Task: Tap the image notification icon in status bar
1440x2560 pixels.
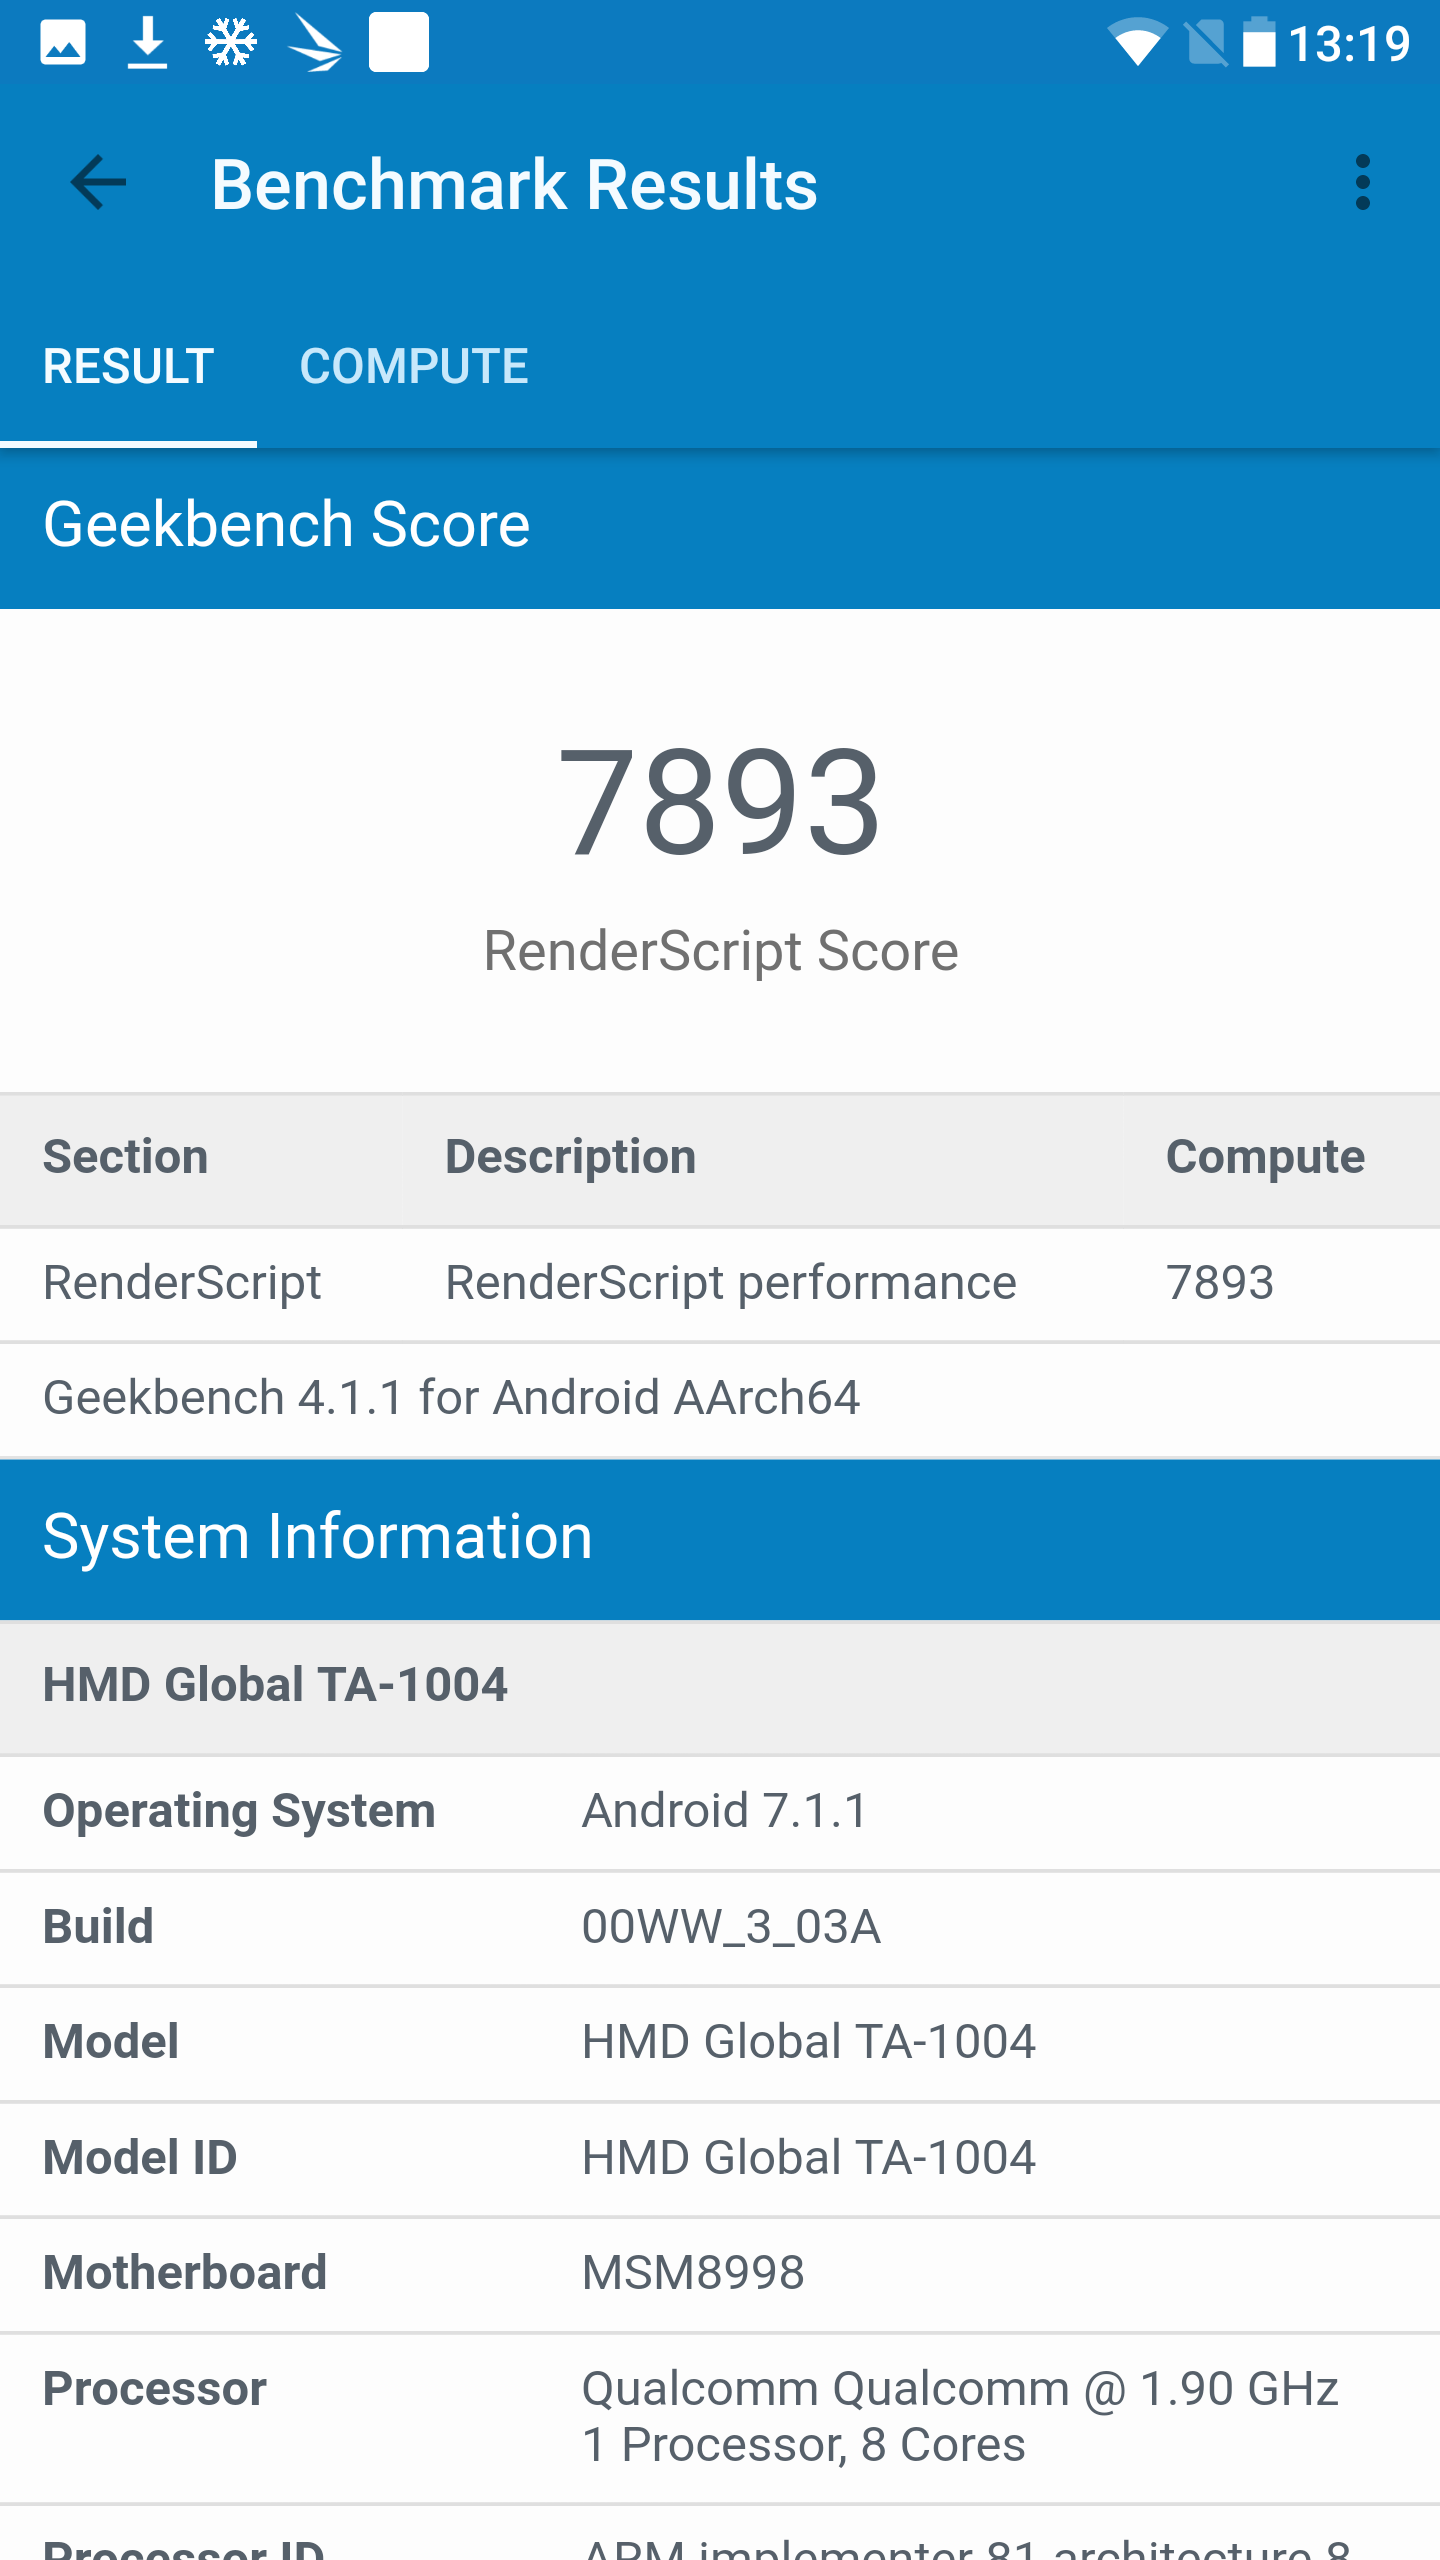Action: 63,43
